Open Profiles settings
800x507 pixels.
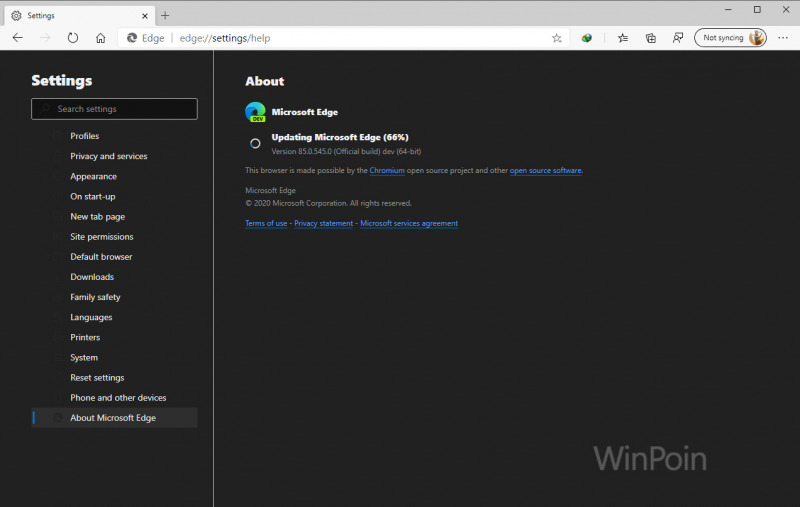(85, 136)
